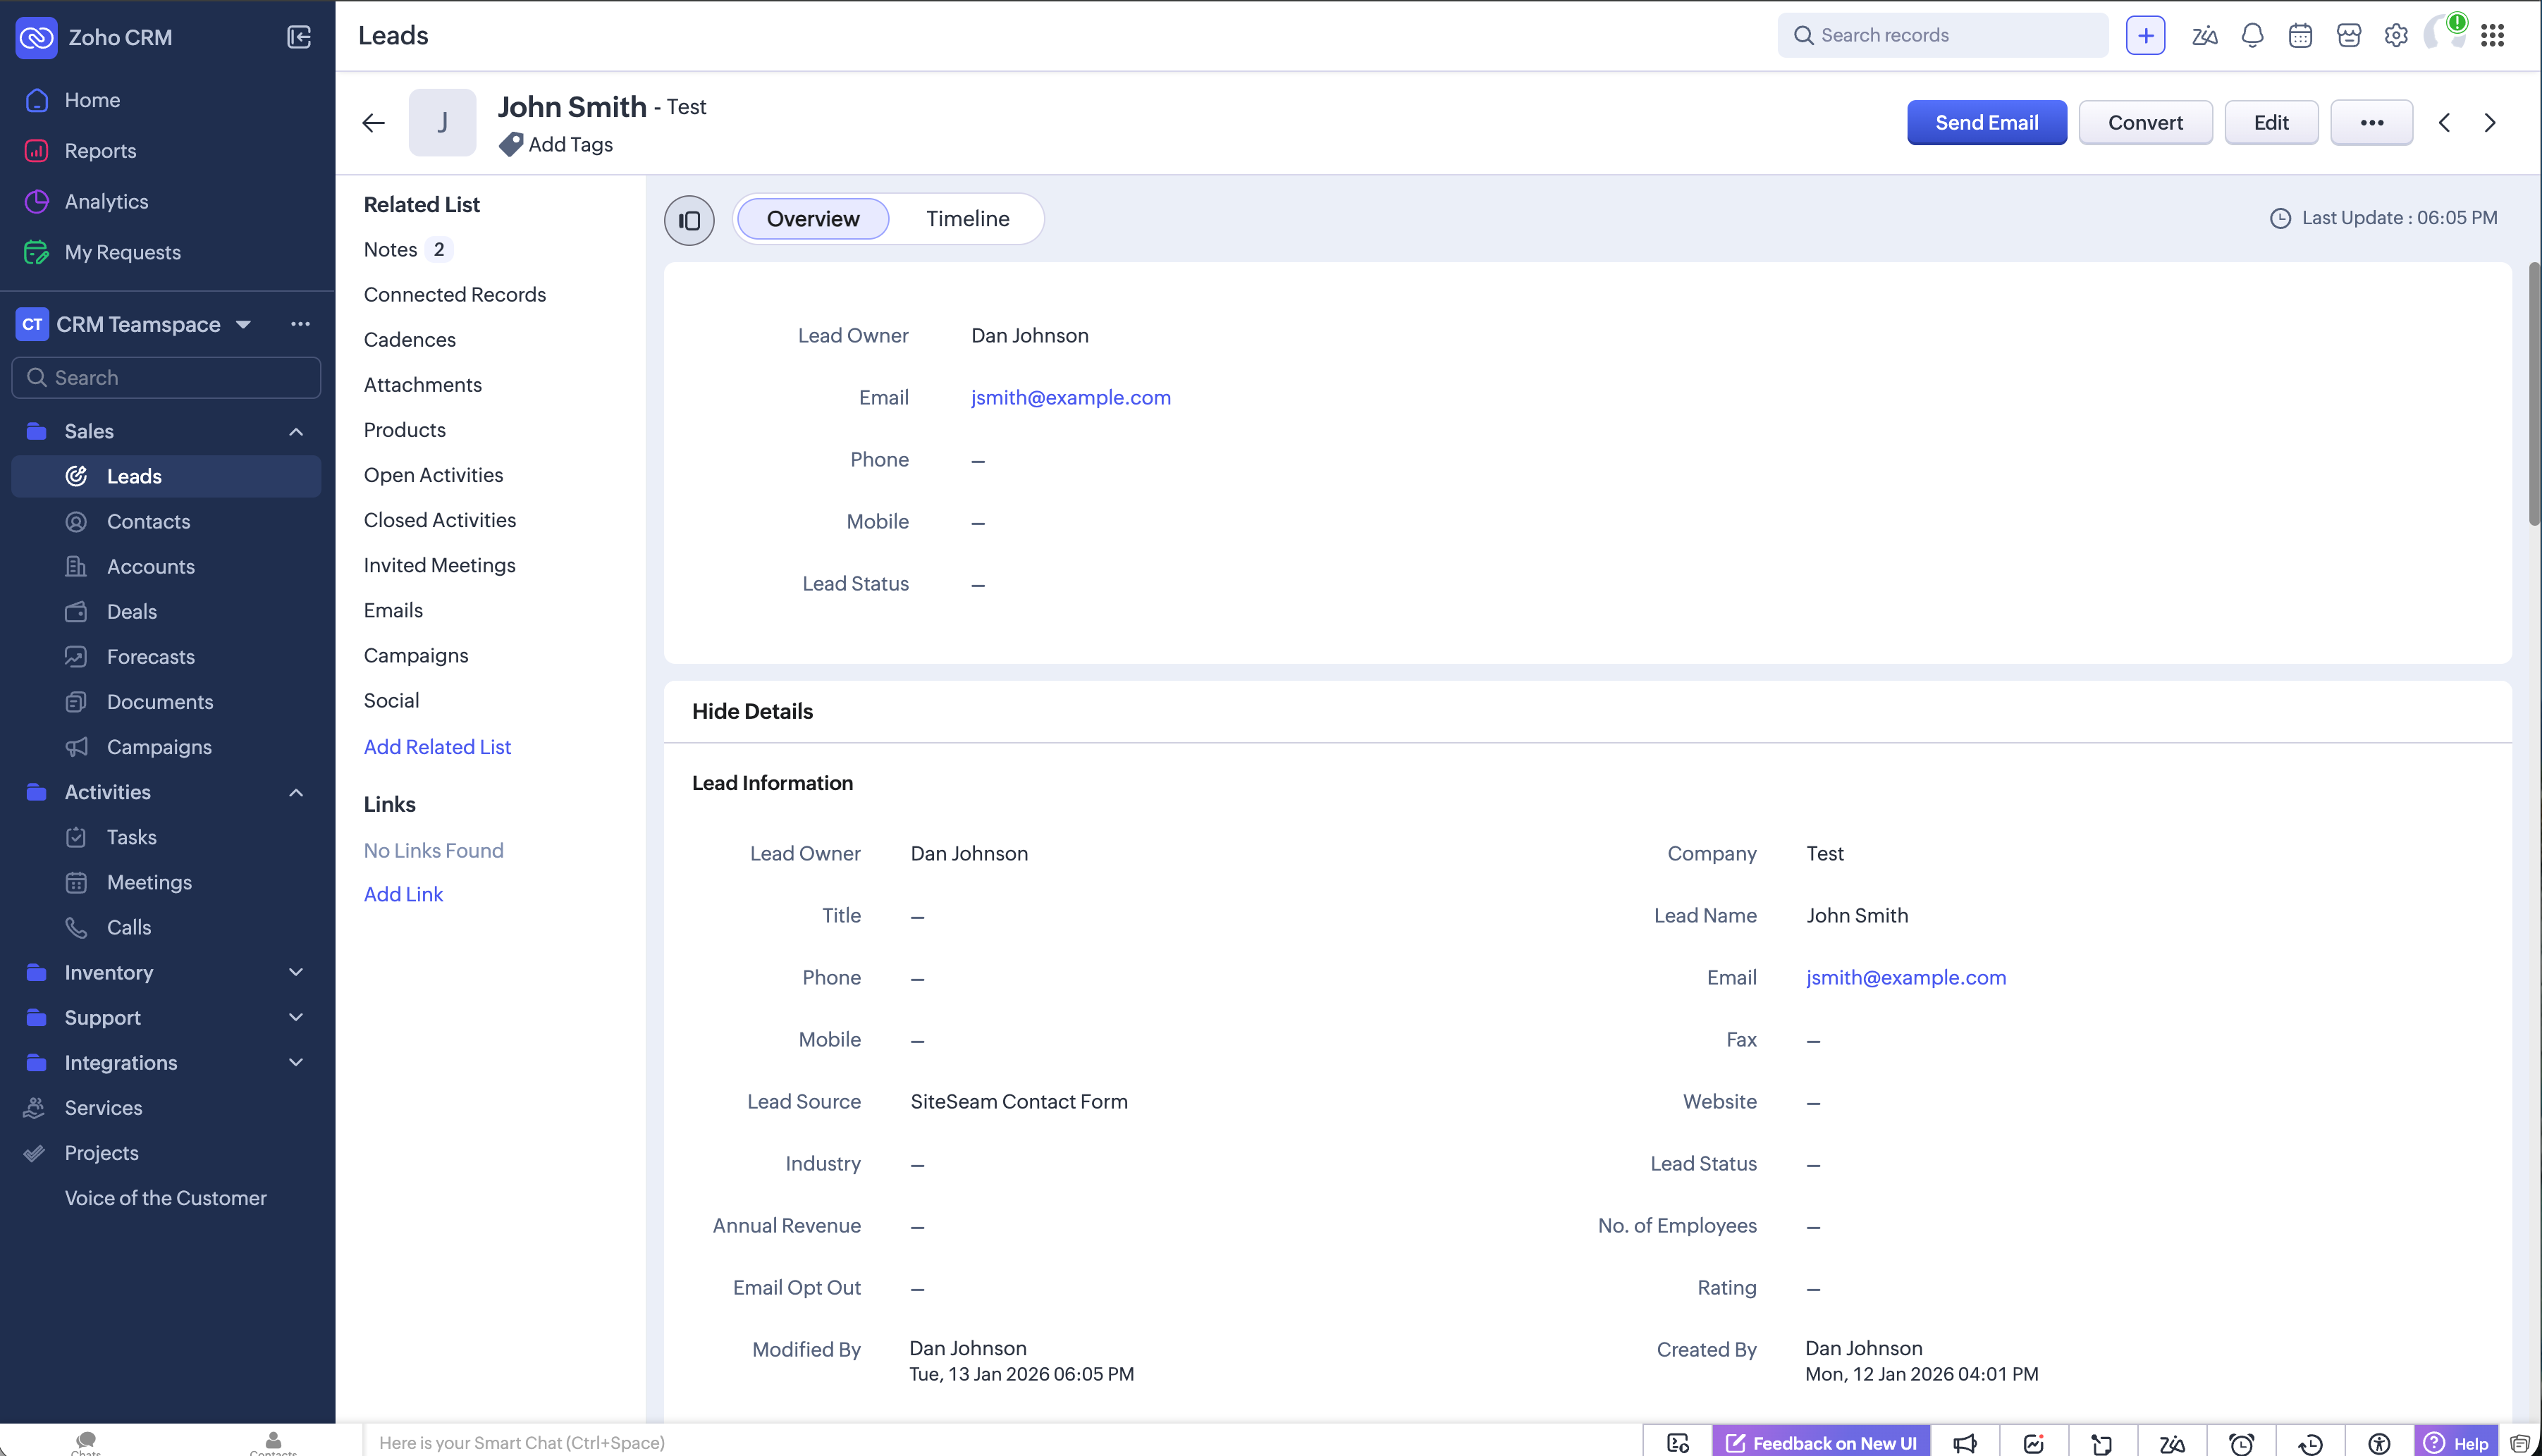
Task: Open the chart icon with red dot
Action: [x=2033, y=1443]
